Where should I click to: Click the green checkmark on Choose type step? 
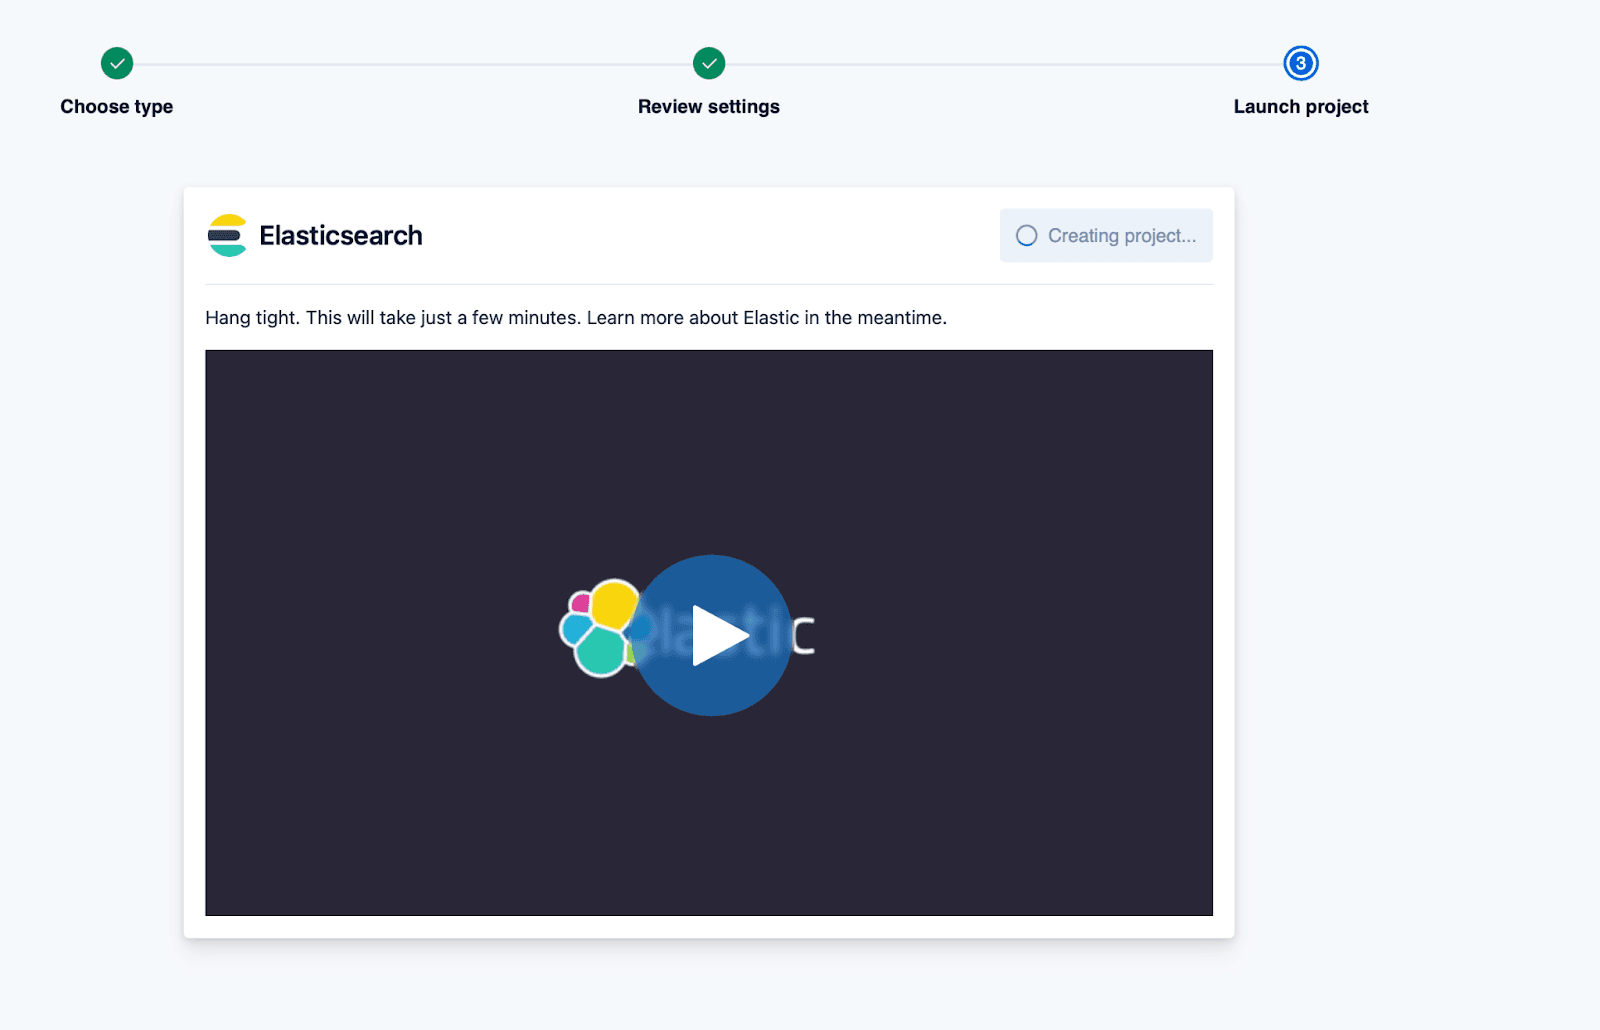[117, 63]
